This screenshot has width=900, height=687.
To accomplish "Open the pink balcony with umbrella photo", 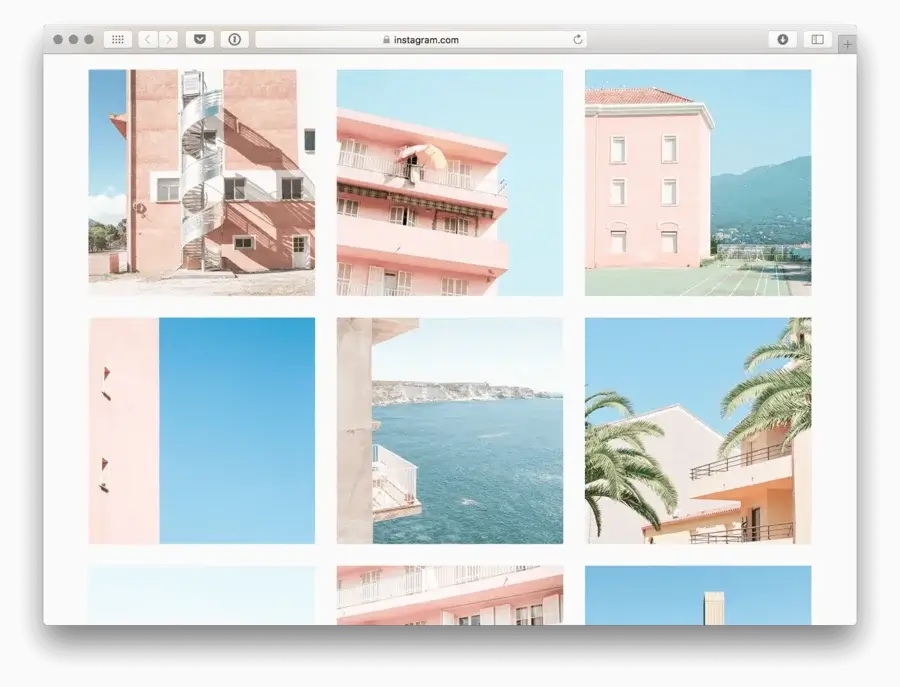I will pyautogui.click(x=449, y=182).
